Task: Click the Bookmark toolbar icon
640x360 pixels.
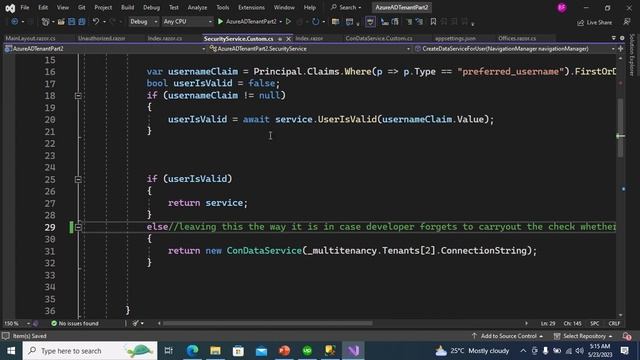Action: click(433, 22)
